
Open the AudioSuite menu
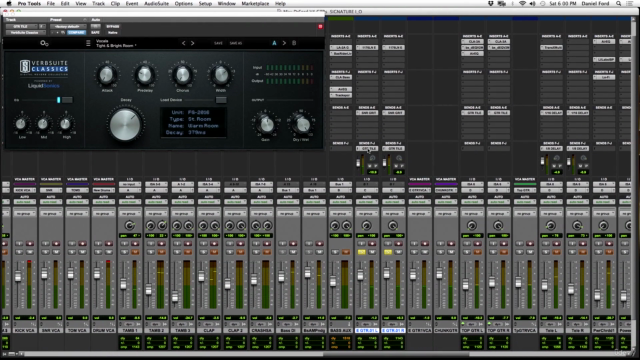(156, 3)
